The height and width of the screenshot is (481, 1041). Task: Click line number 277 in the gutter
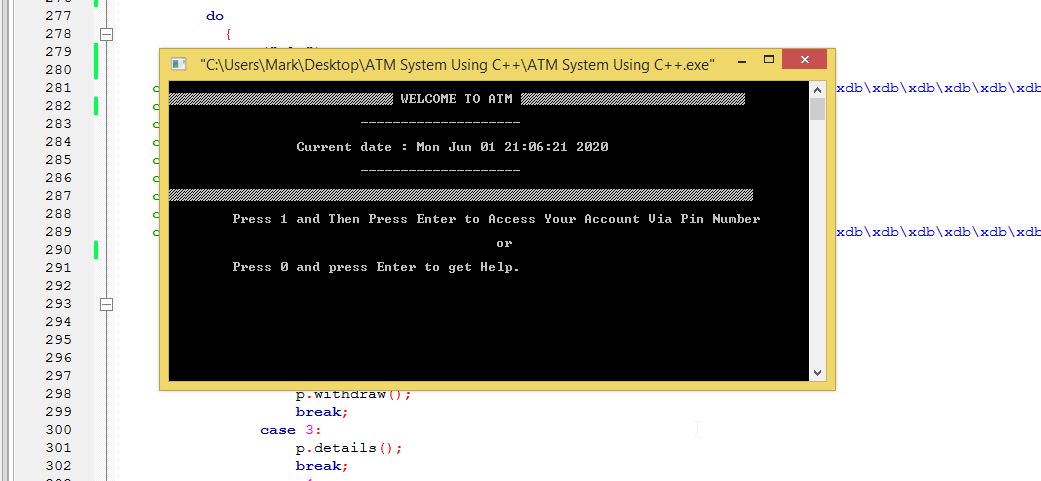58,16
